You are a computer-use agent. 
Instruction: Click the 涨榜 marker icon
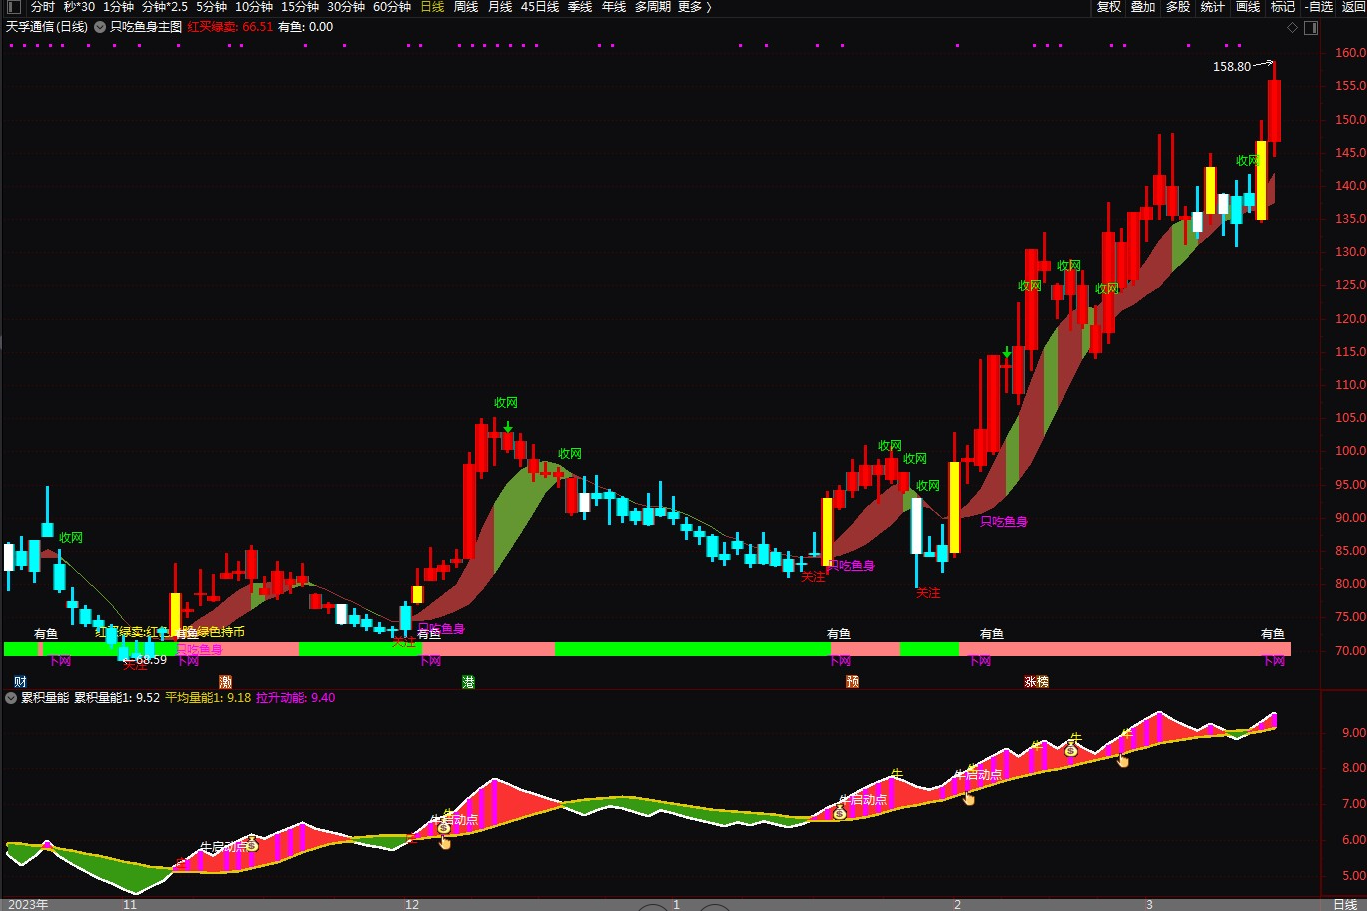[x=1036, y=682]
